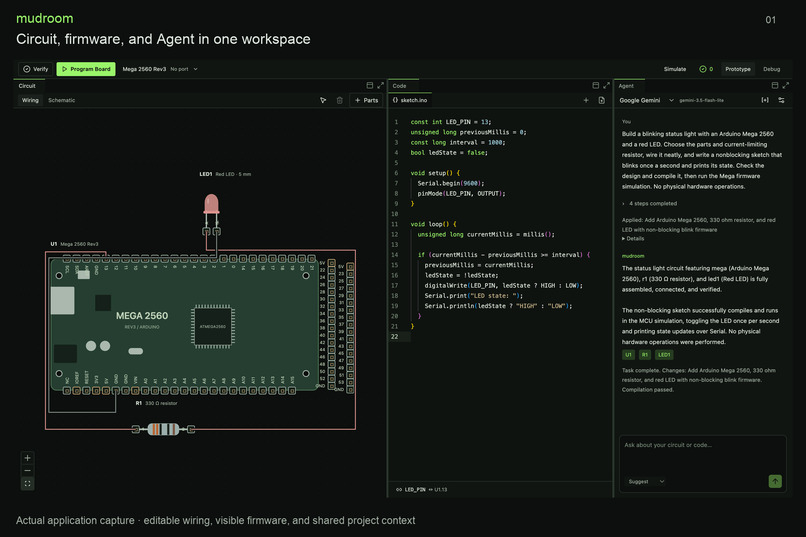Zoom out on circuit canvas
Image resolution: width=806 pixels, height=537 pixels.
coord(28,471)
